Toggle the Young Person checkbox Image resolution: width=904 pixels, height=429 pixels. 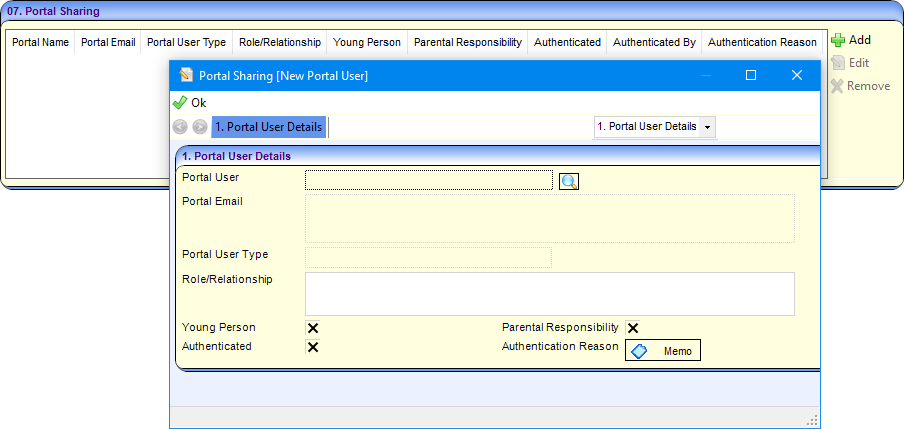(x=313, y=328)
